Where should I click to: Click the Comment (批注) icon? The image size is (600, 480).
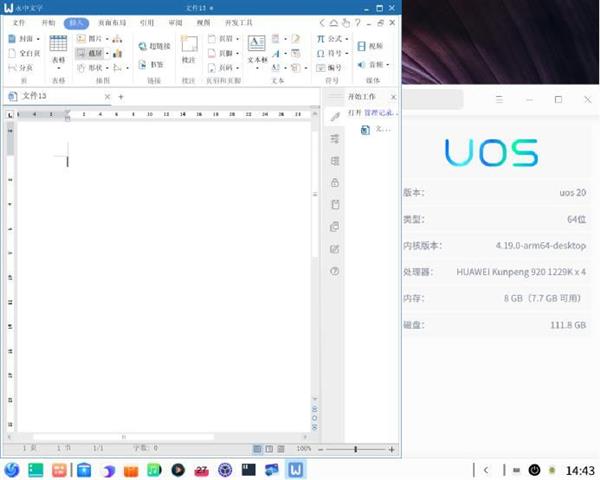pos(189,48)
